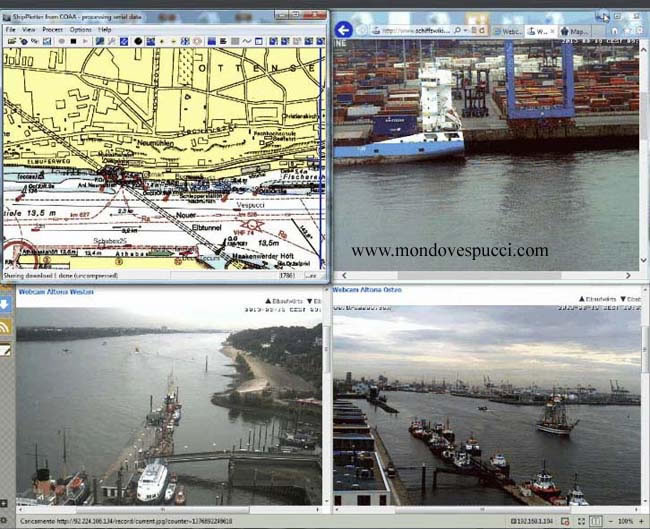Click the browser forward arrow button
The height and width of the screenshot is (529, 650).
point(362,30)
